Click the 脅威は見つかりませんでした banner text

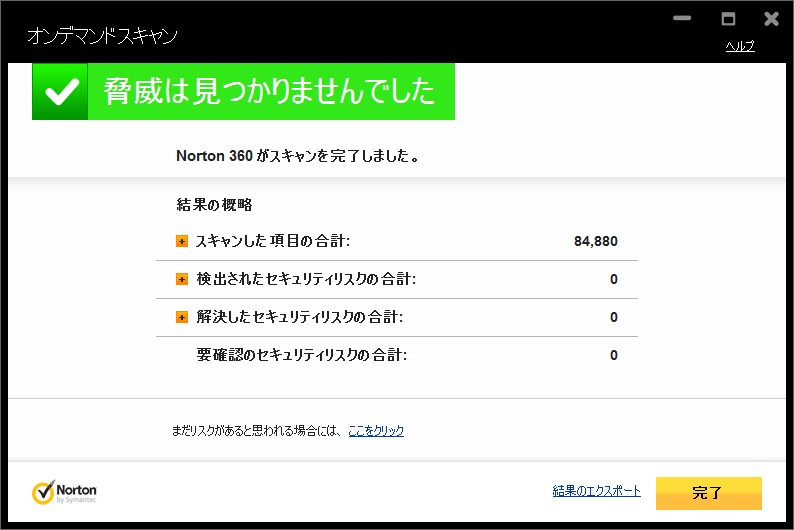pyautogui.click(x=269, y=92)
